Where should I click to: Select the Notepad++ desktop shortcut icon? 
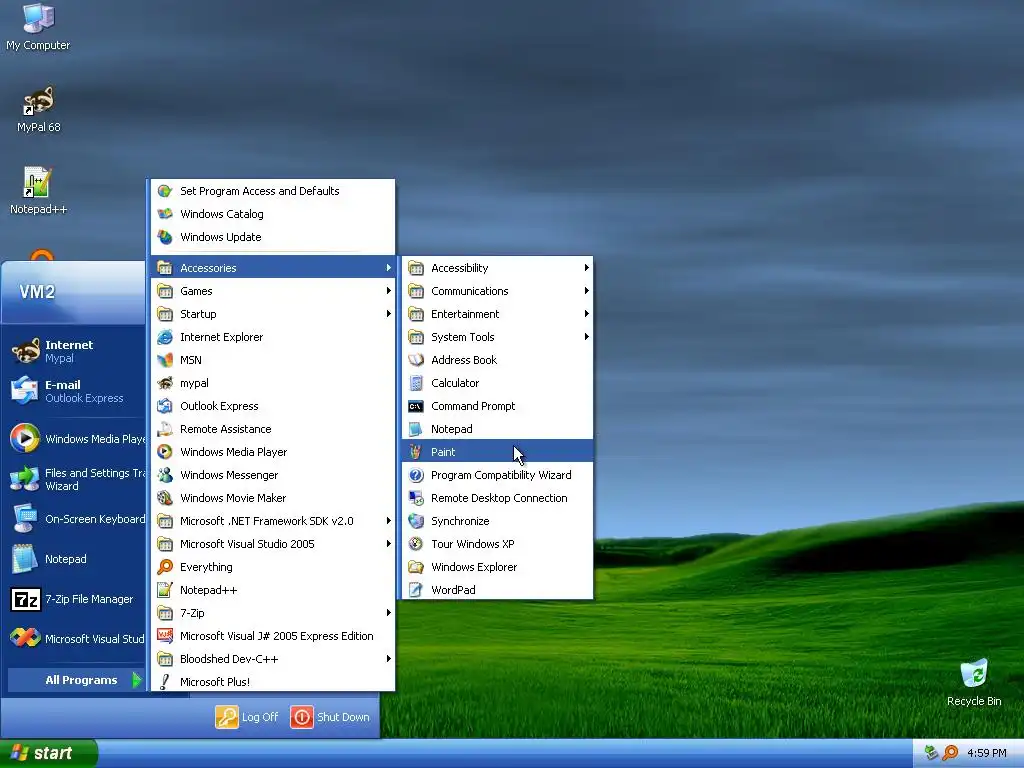pos(38,191)
